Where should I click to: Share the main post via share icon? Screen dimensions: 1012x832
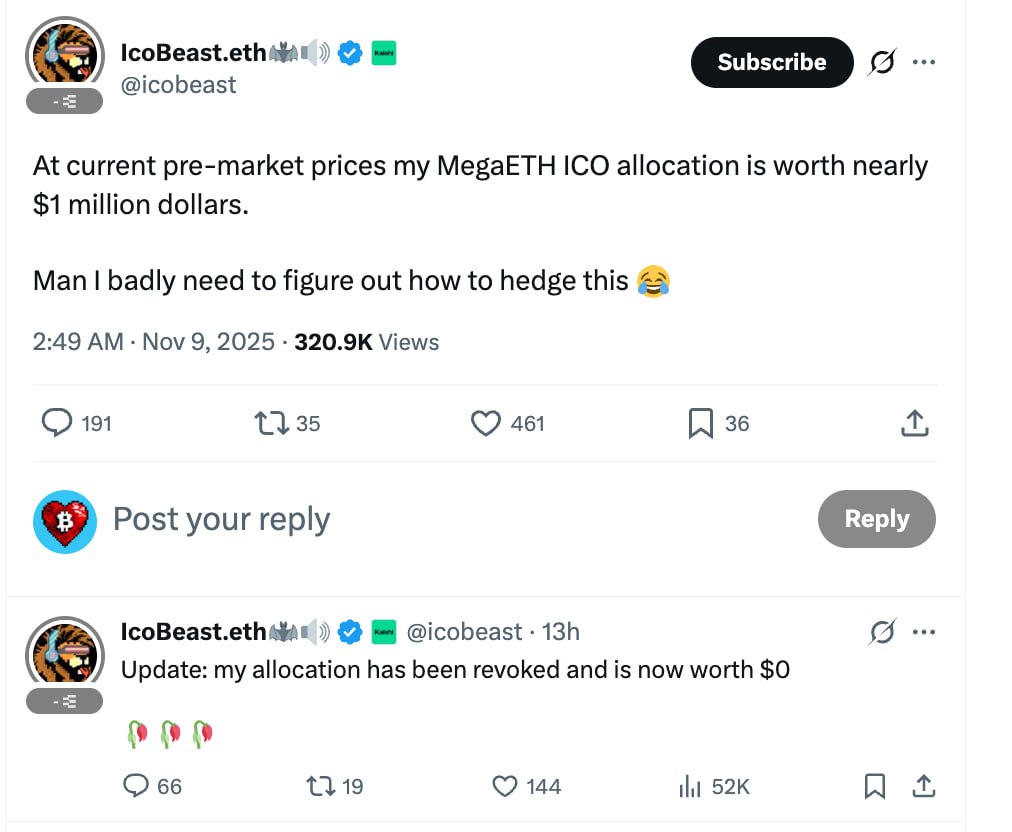coord(914,424)
